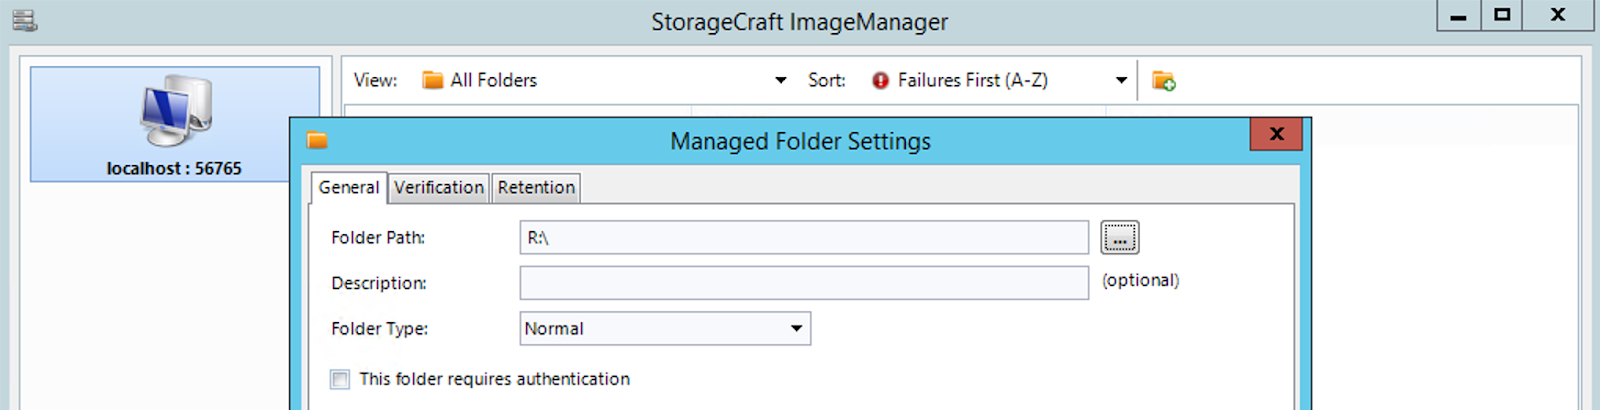Maximize the ImageManager window
The width and height of the screenshot is (1600, 410).
pyautogui.click(x=1502, y=16)
